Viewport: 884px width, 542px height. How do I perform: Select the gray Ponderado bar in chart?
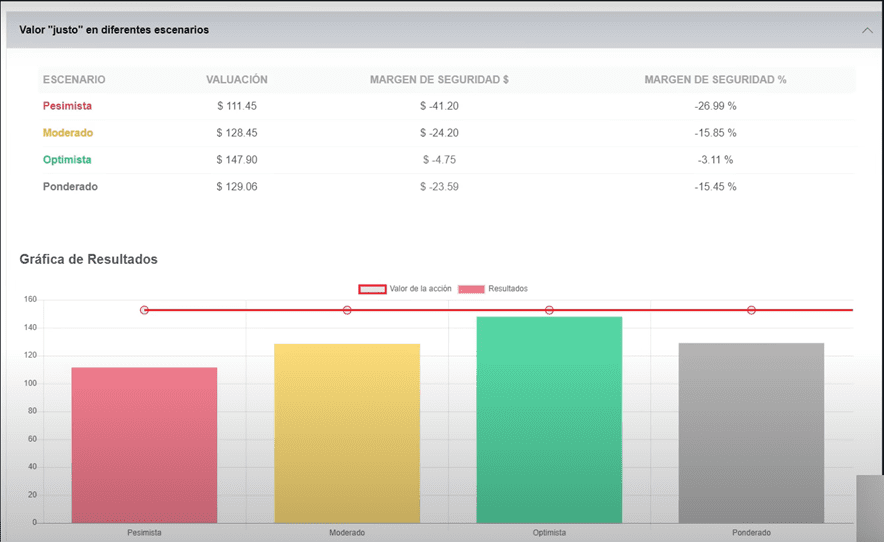tap(751, 433)
